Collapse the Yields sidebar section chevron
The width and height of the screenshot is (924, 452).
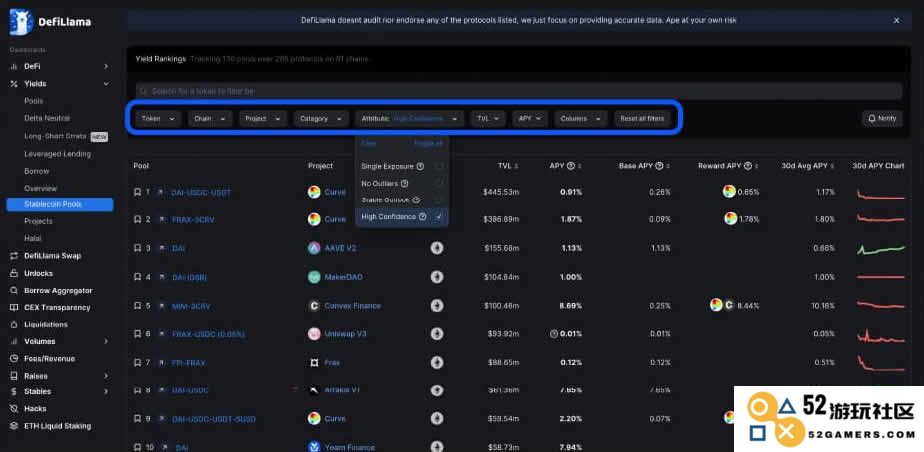[x=106, y=84]
